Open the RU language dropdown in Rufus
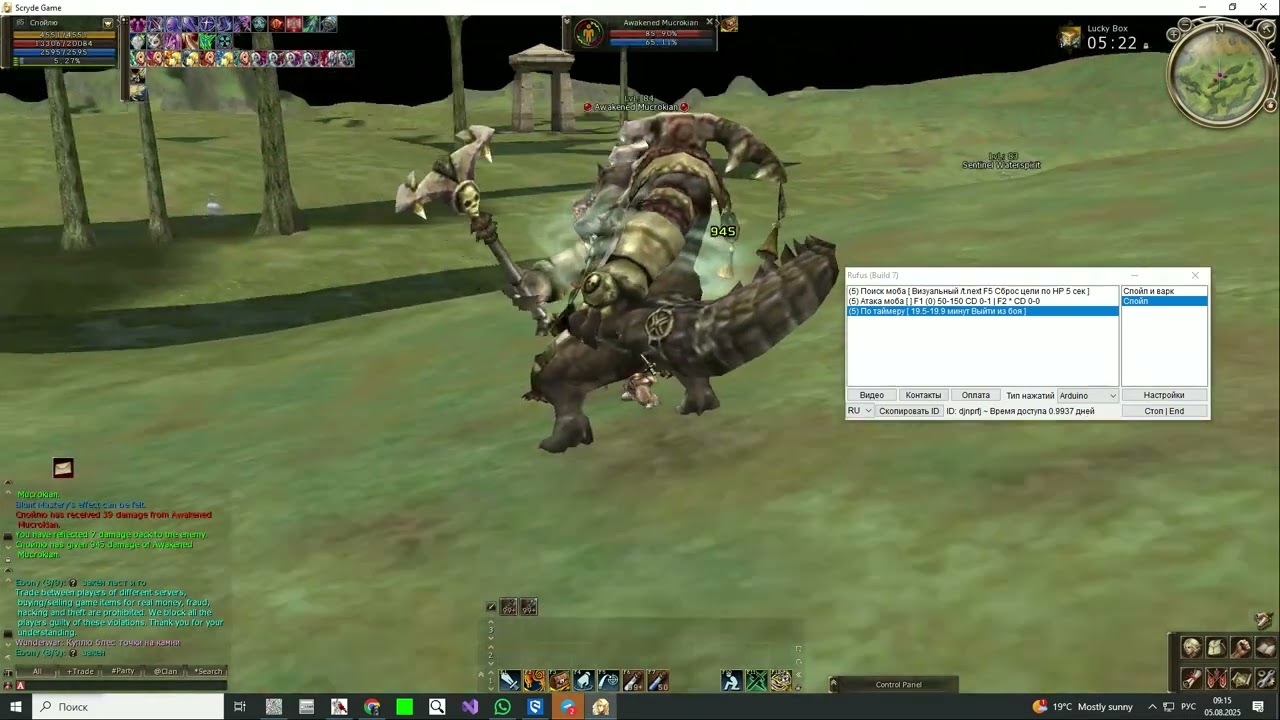1280x720 pixels. point(860,411)
